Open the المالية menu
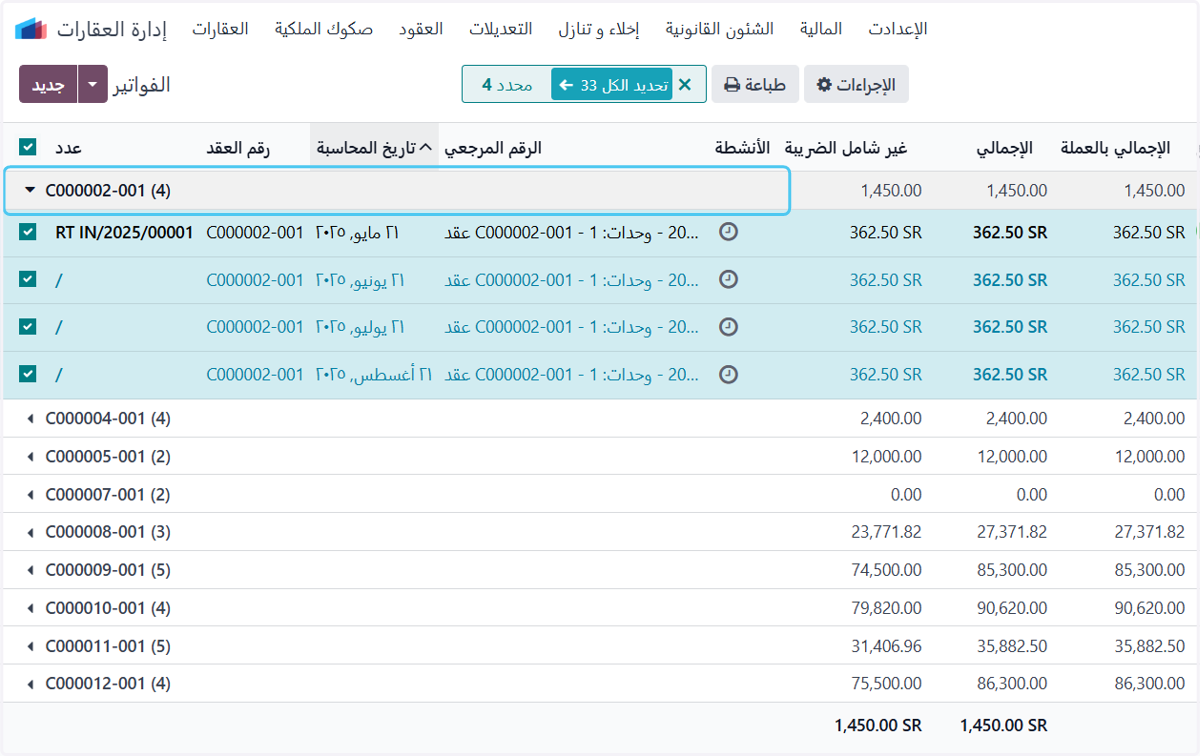 tap(821, 29)
